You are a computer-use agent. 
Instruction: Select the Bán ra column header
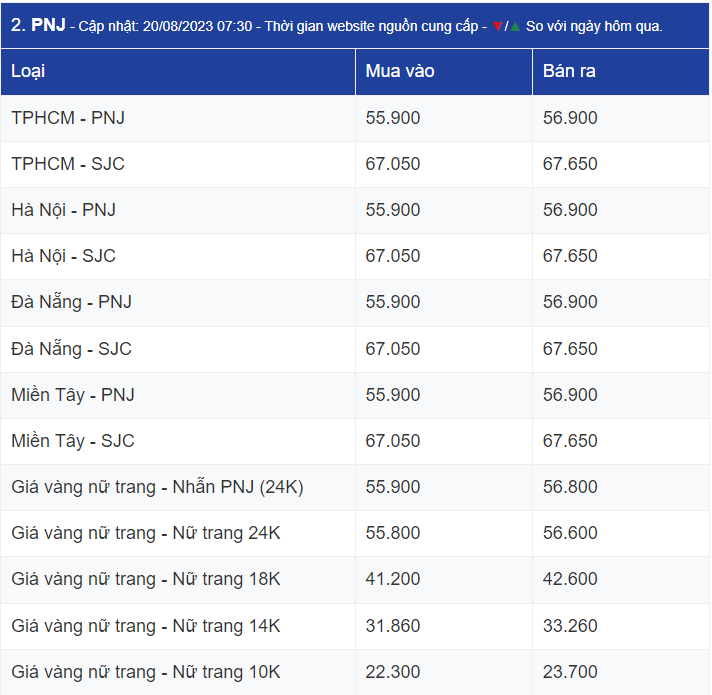tap(569, 71)
